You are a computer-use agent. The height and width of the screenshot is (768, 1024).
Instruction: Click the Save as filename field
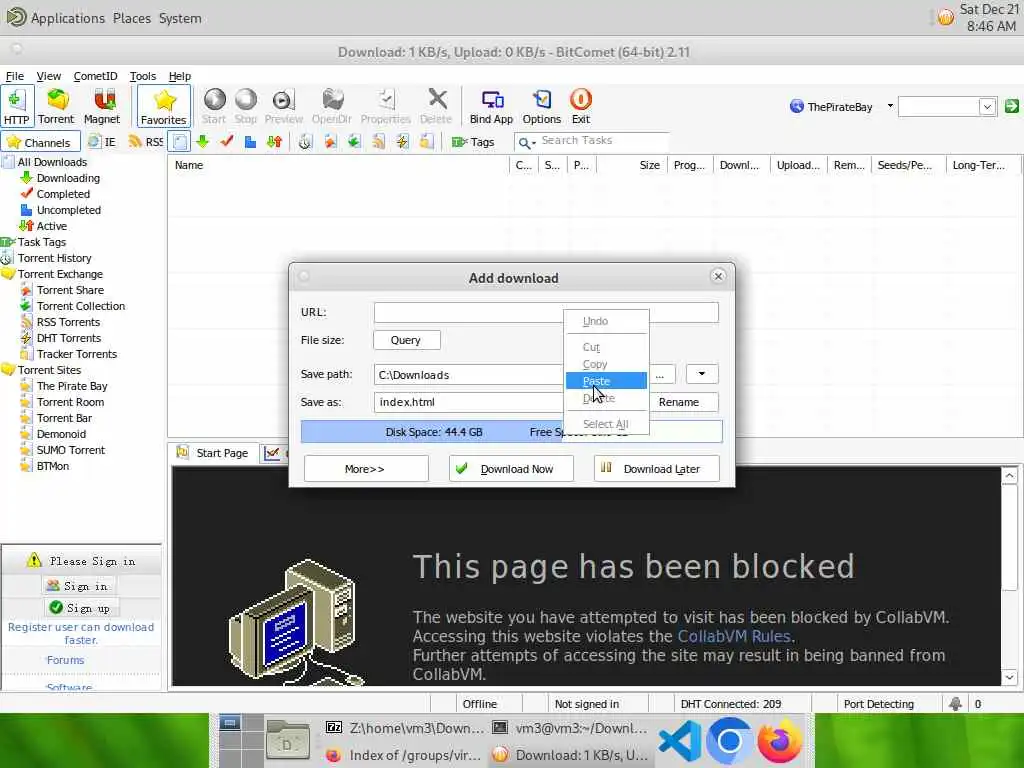468,402
